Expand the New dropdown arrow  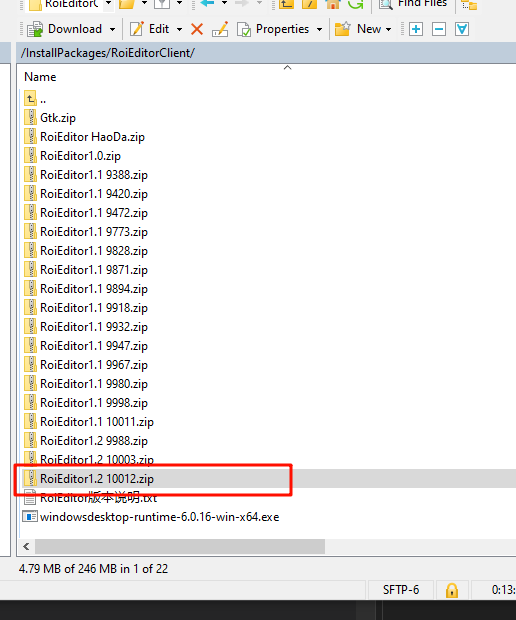(x=389, y=30)
